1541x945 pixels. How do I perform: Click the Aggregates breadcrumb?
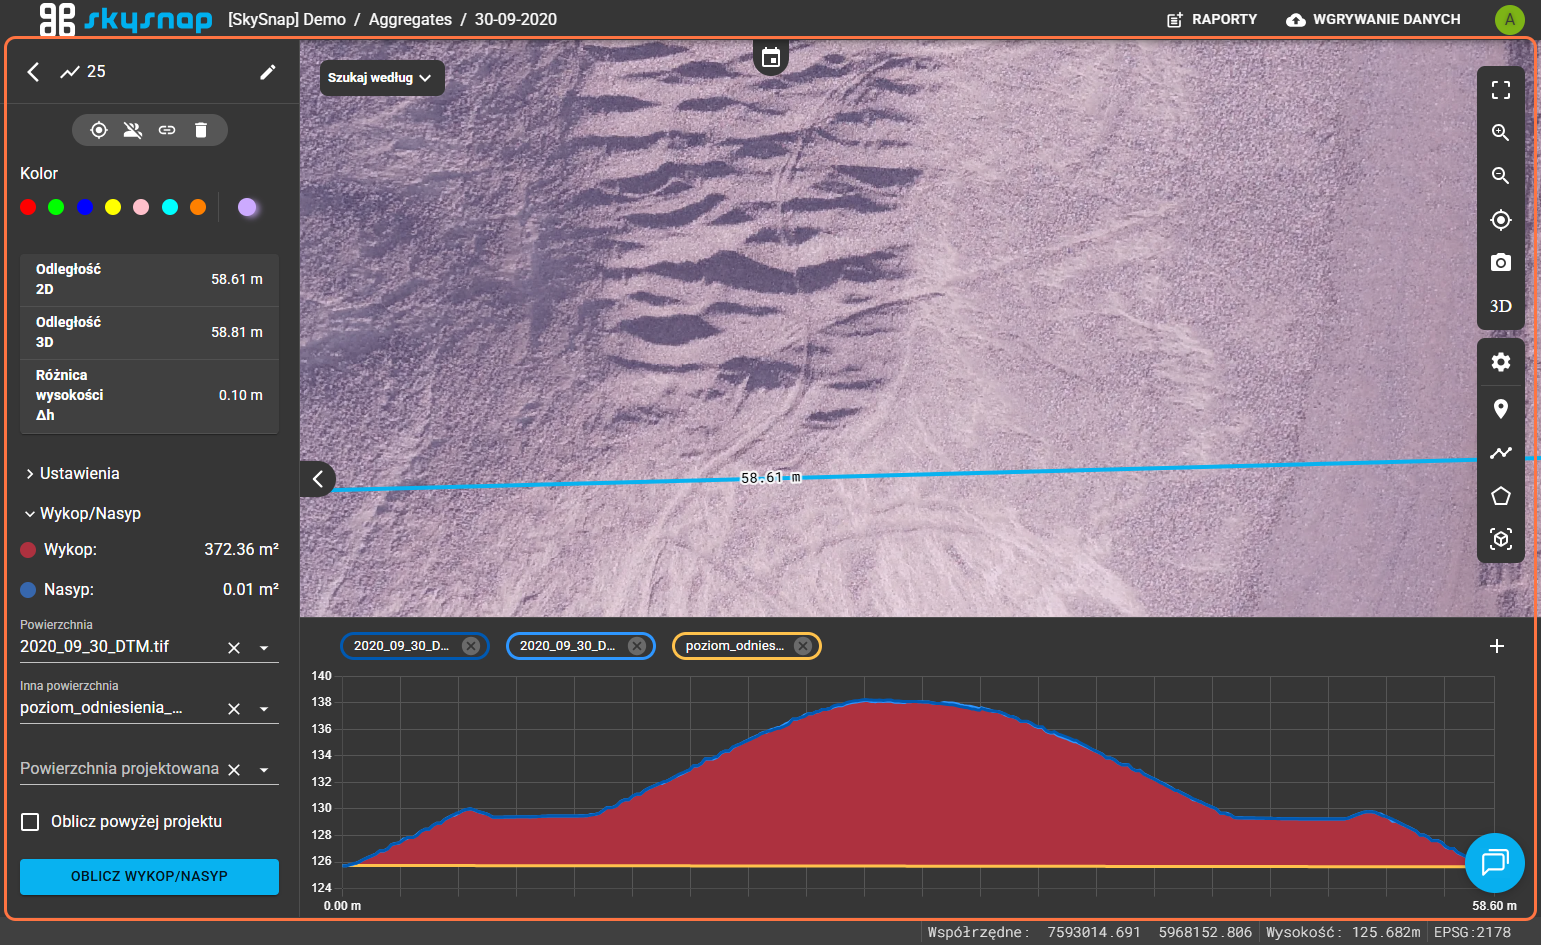pyautogui.click(x=410, y=19)
